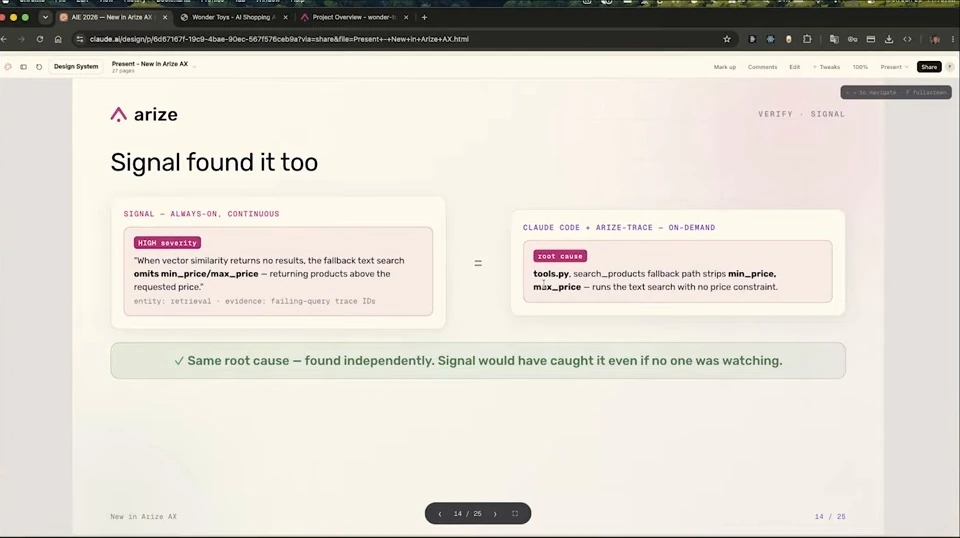Expand the Present dropdown
The height and width of the screenshot is (538, 960).
click(x=894, y=67)
